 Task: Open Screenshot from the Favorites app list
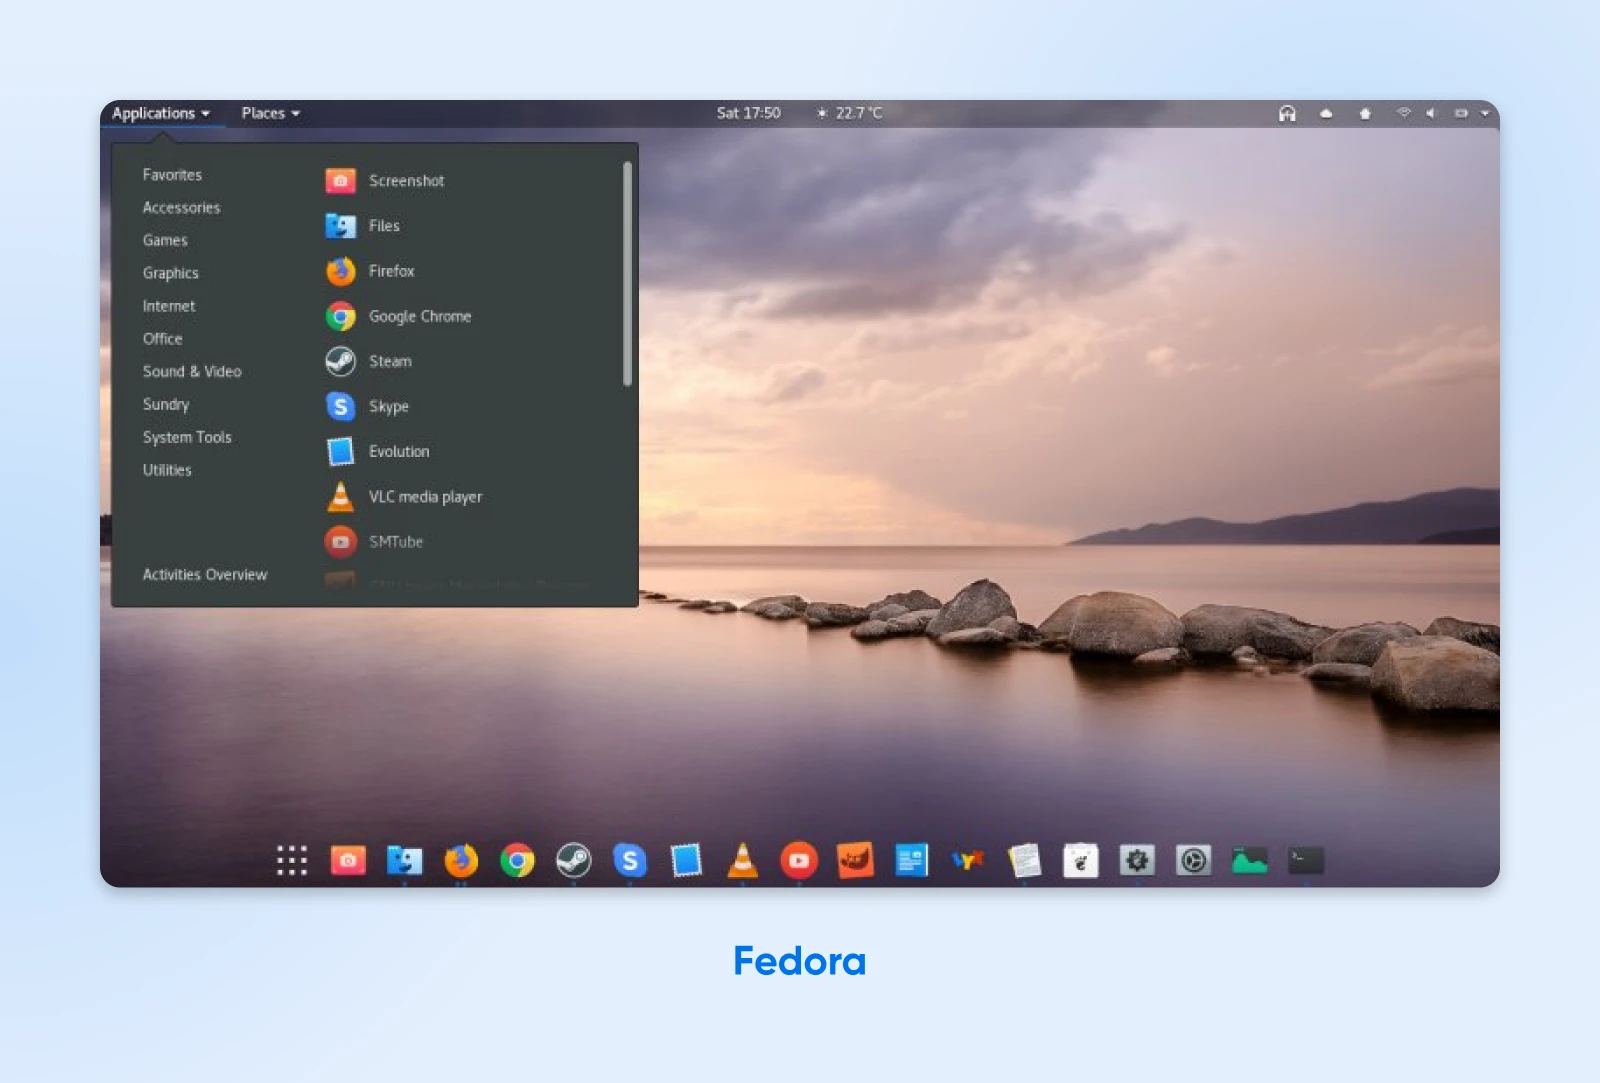tap(385, 180)
